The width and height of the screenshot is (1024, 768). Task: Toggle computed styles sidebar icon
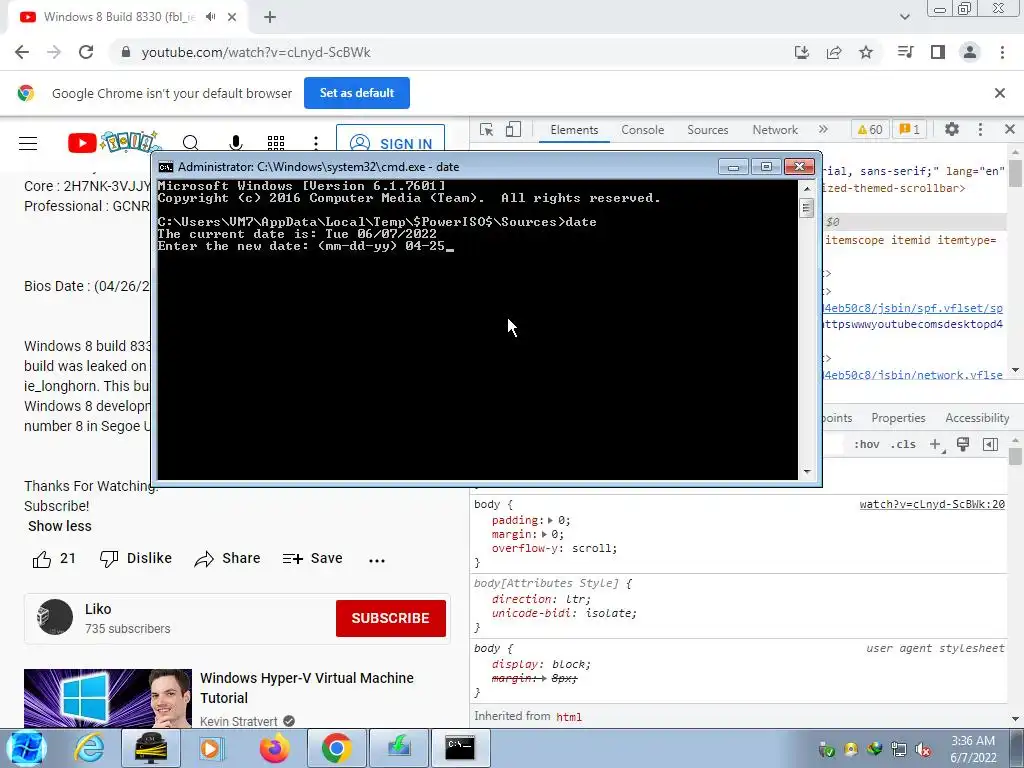coord(990,445)
